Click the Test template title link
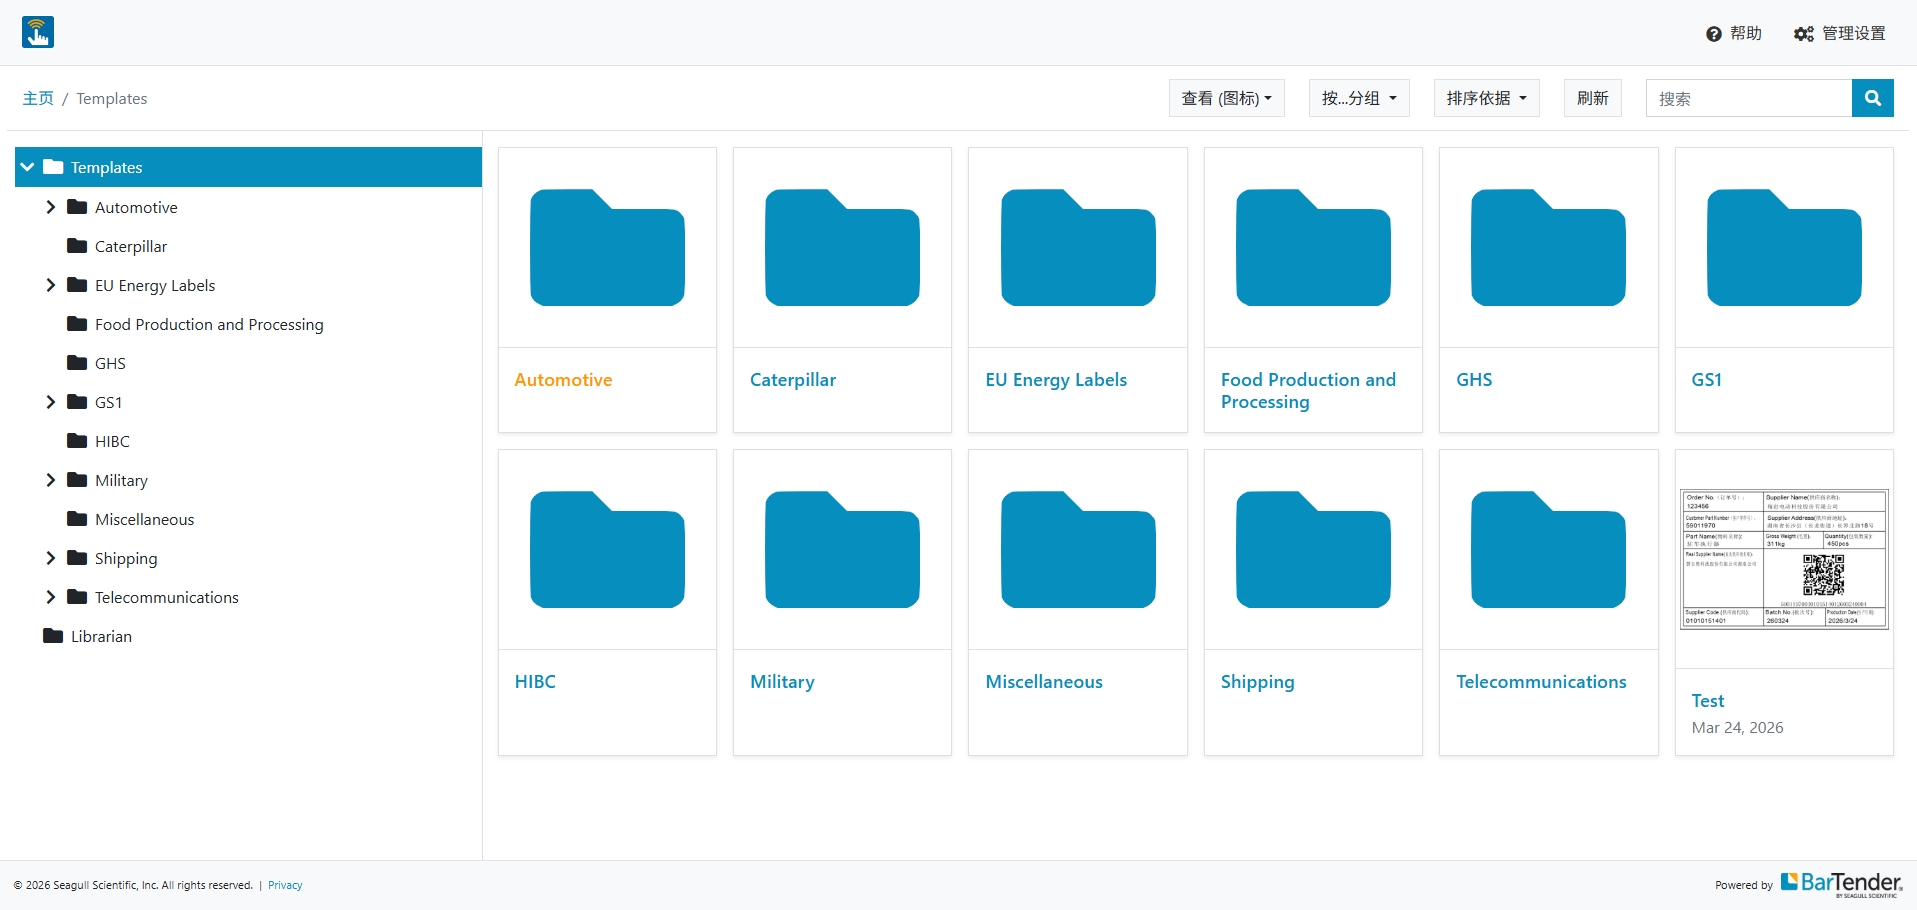 coord(1708,701)
